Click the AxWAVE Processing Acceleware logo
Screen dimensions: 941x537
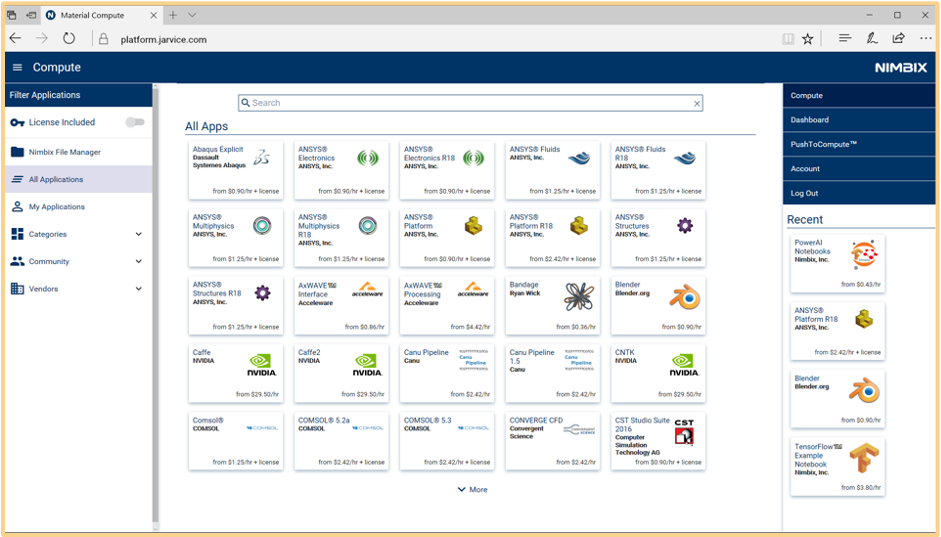[473, 289]
